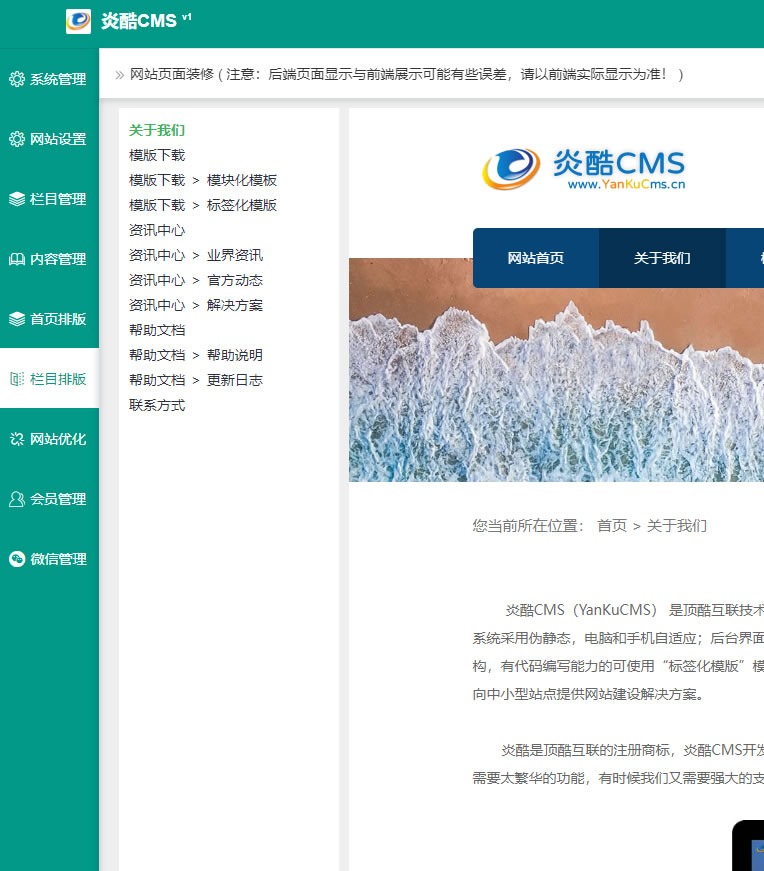
Task: Click the layout icon beside 栏目排版
Action: [17, 379]
